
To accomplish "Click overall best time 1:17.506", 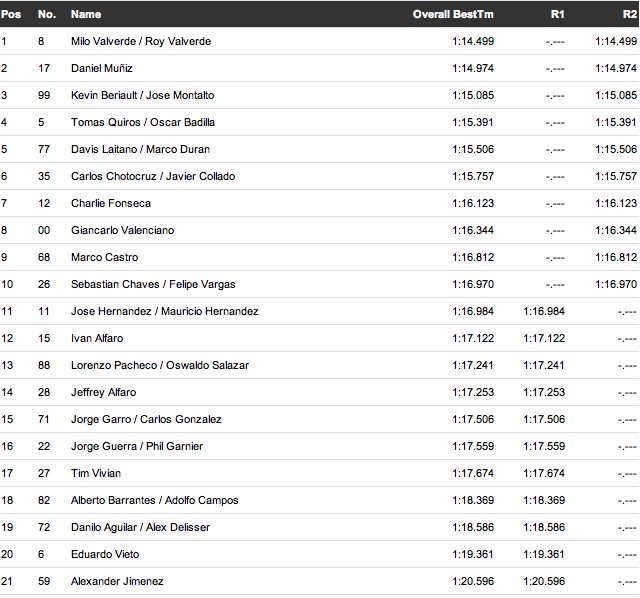I will 473,419.
